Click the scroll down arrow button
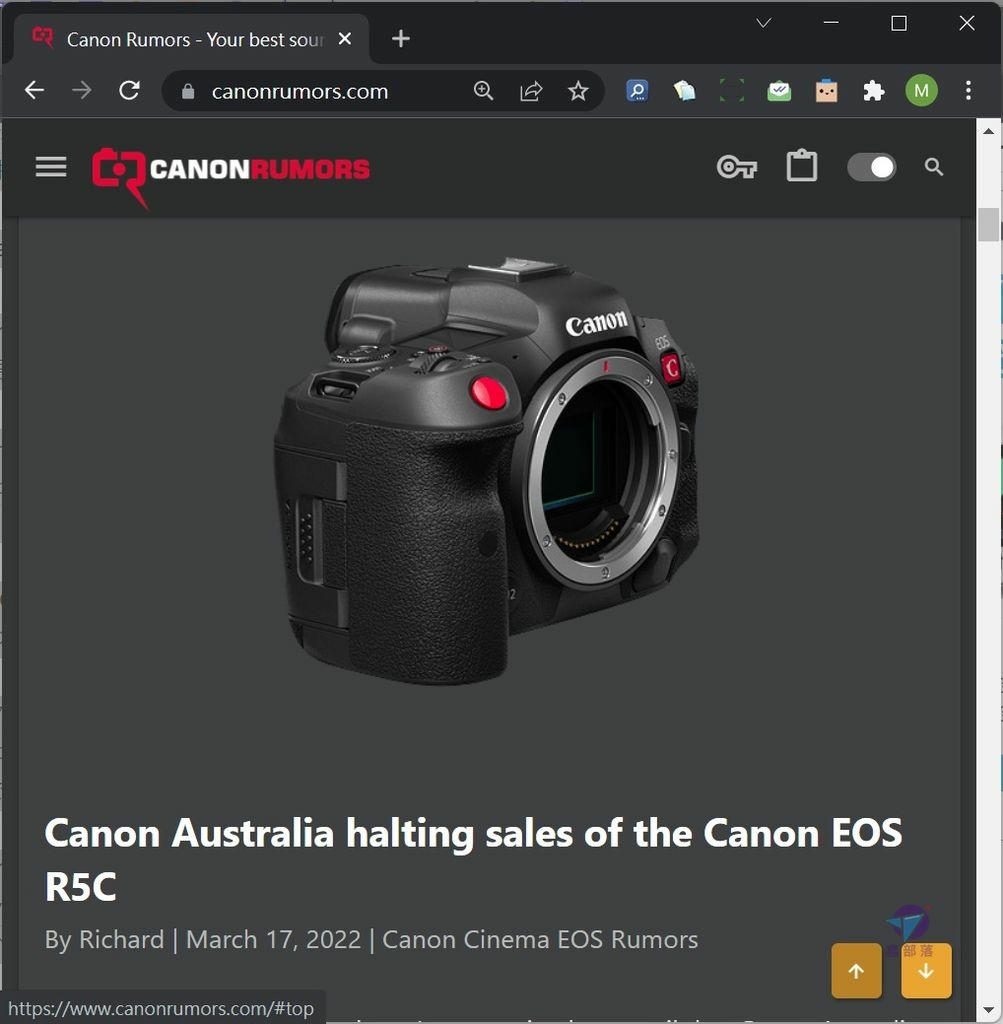 926,970
